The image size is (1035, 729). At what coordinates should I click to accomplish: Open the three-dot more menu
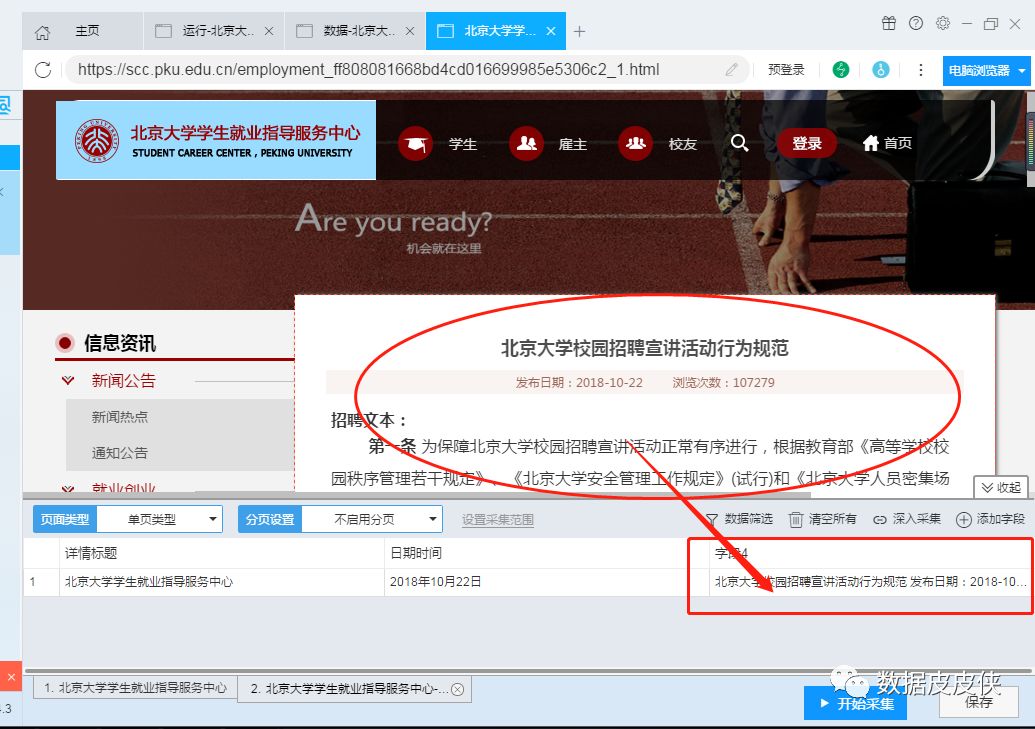coord(921,69)
